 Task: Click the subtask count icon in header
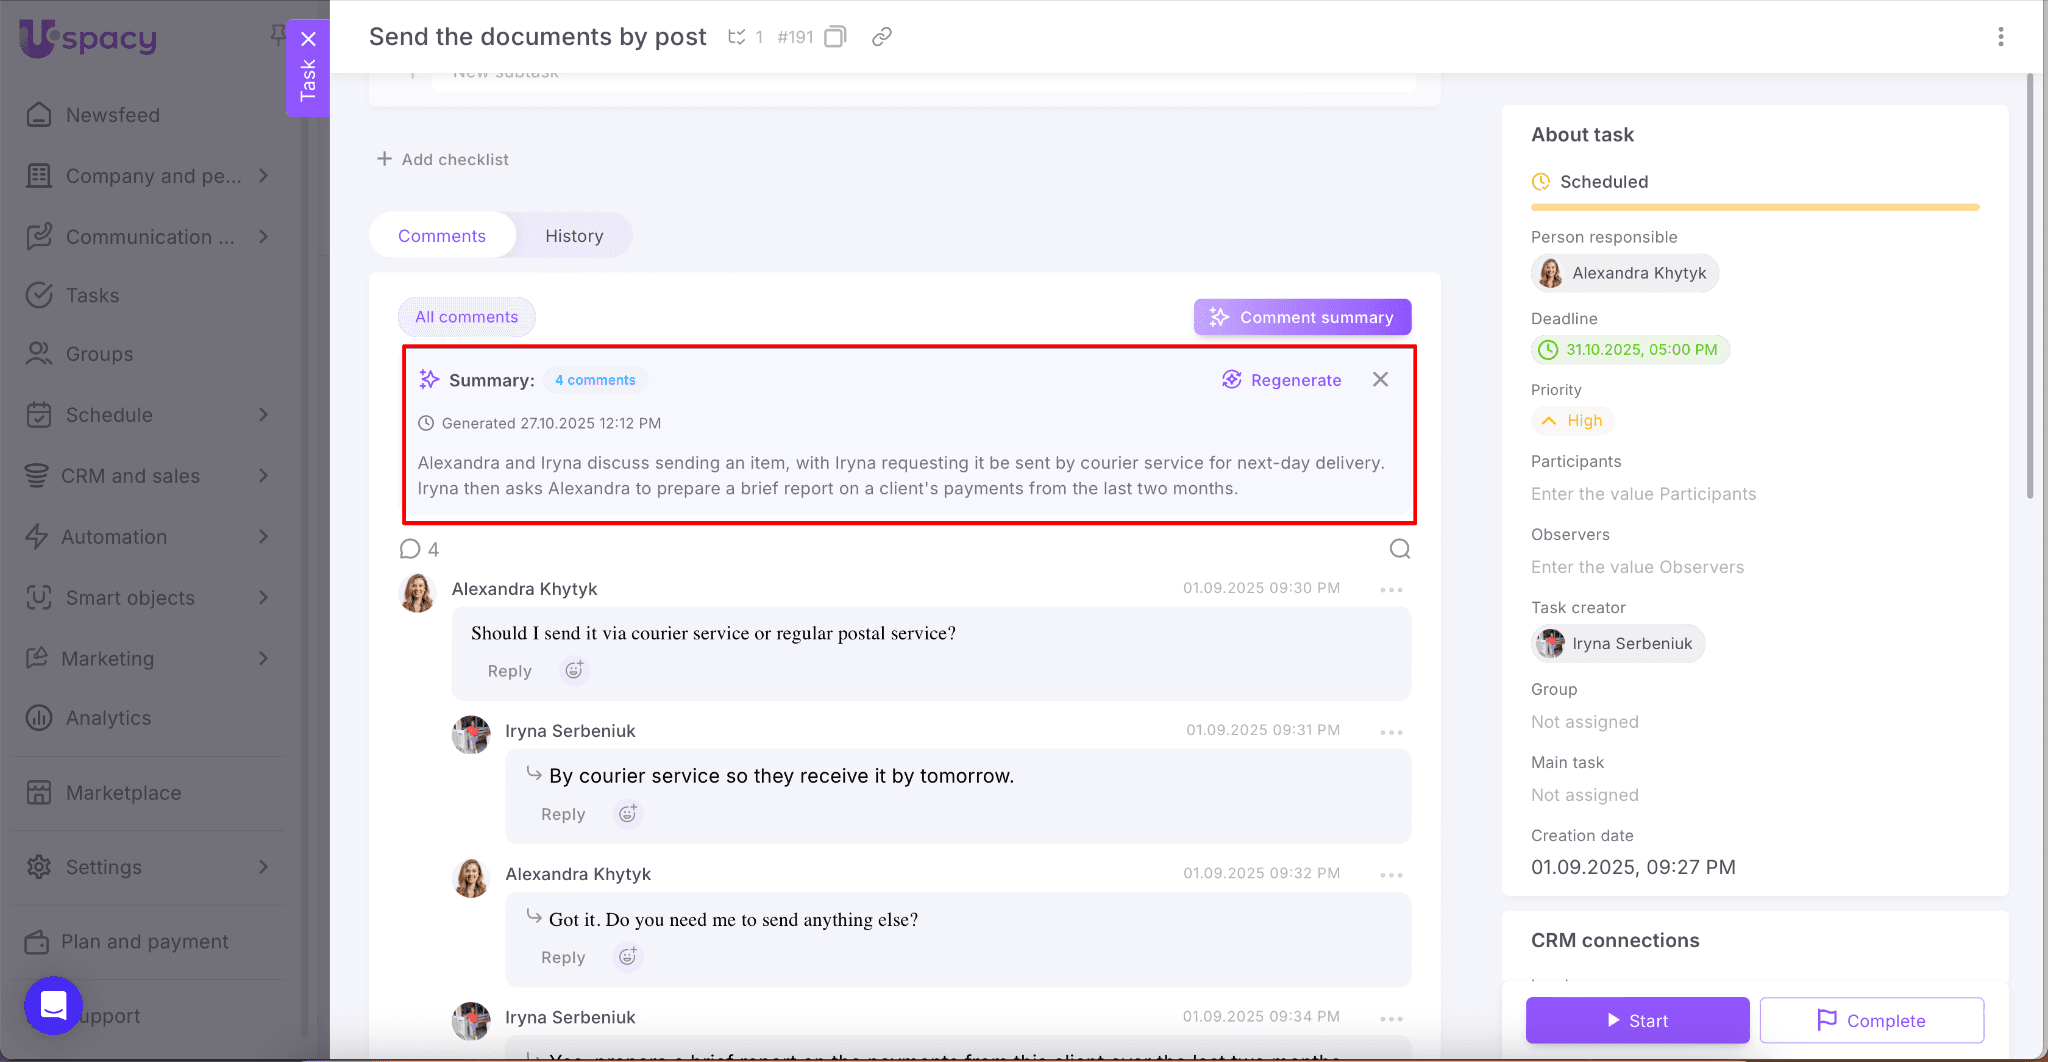[x=737, y=37]
